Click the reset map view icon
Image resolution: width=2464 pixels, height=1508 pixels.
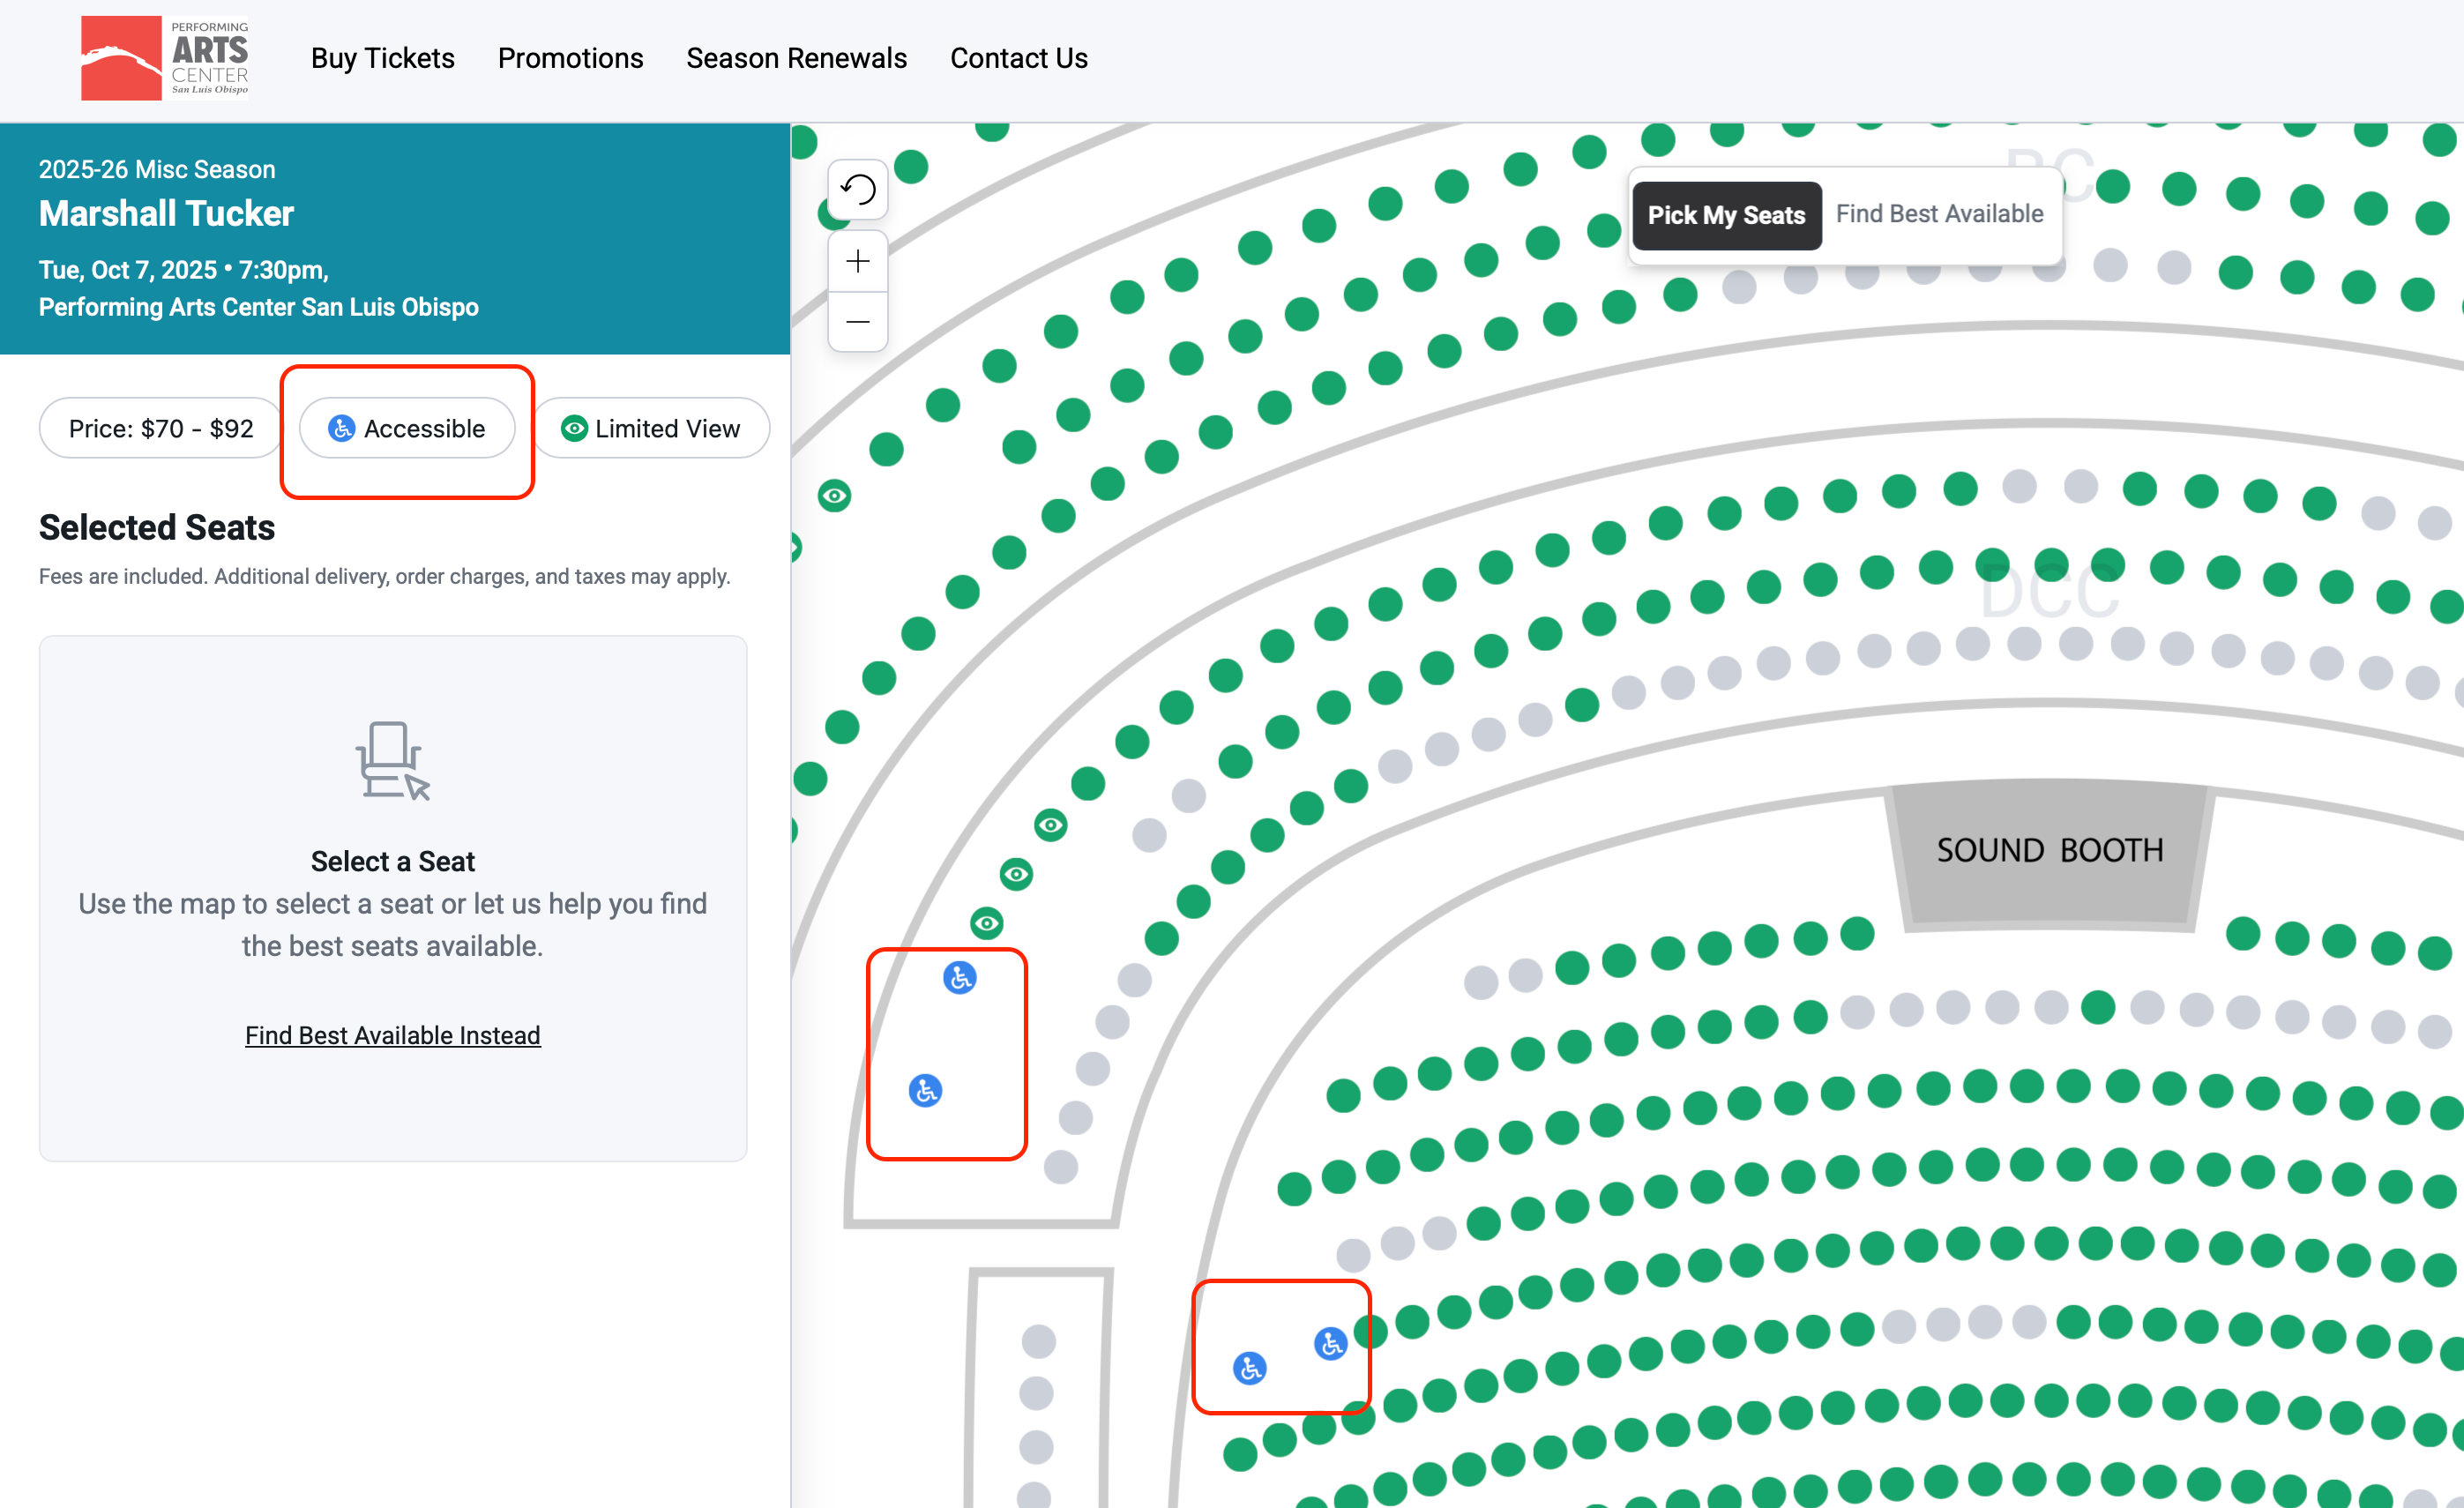point(857,189)
